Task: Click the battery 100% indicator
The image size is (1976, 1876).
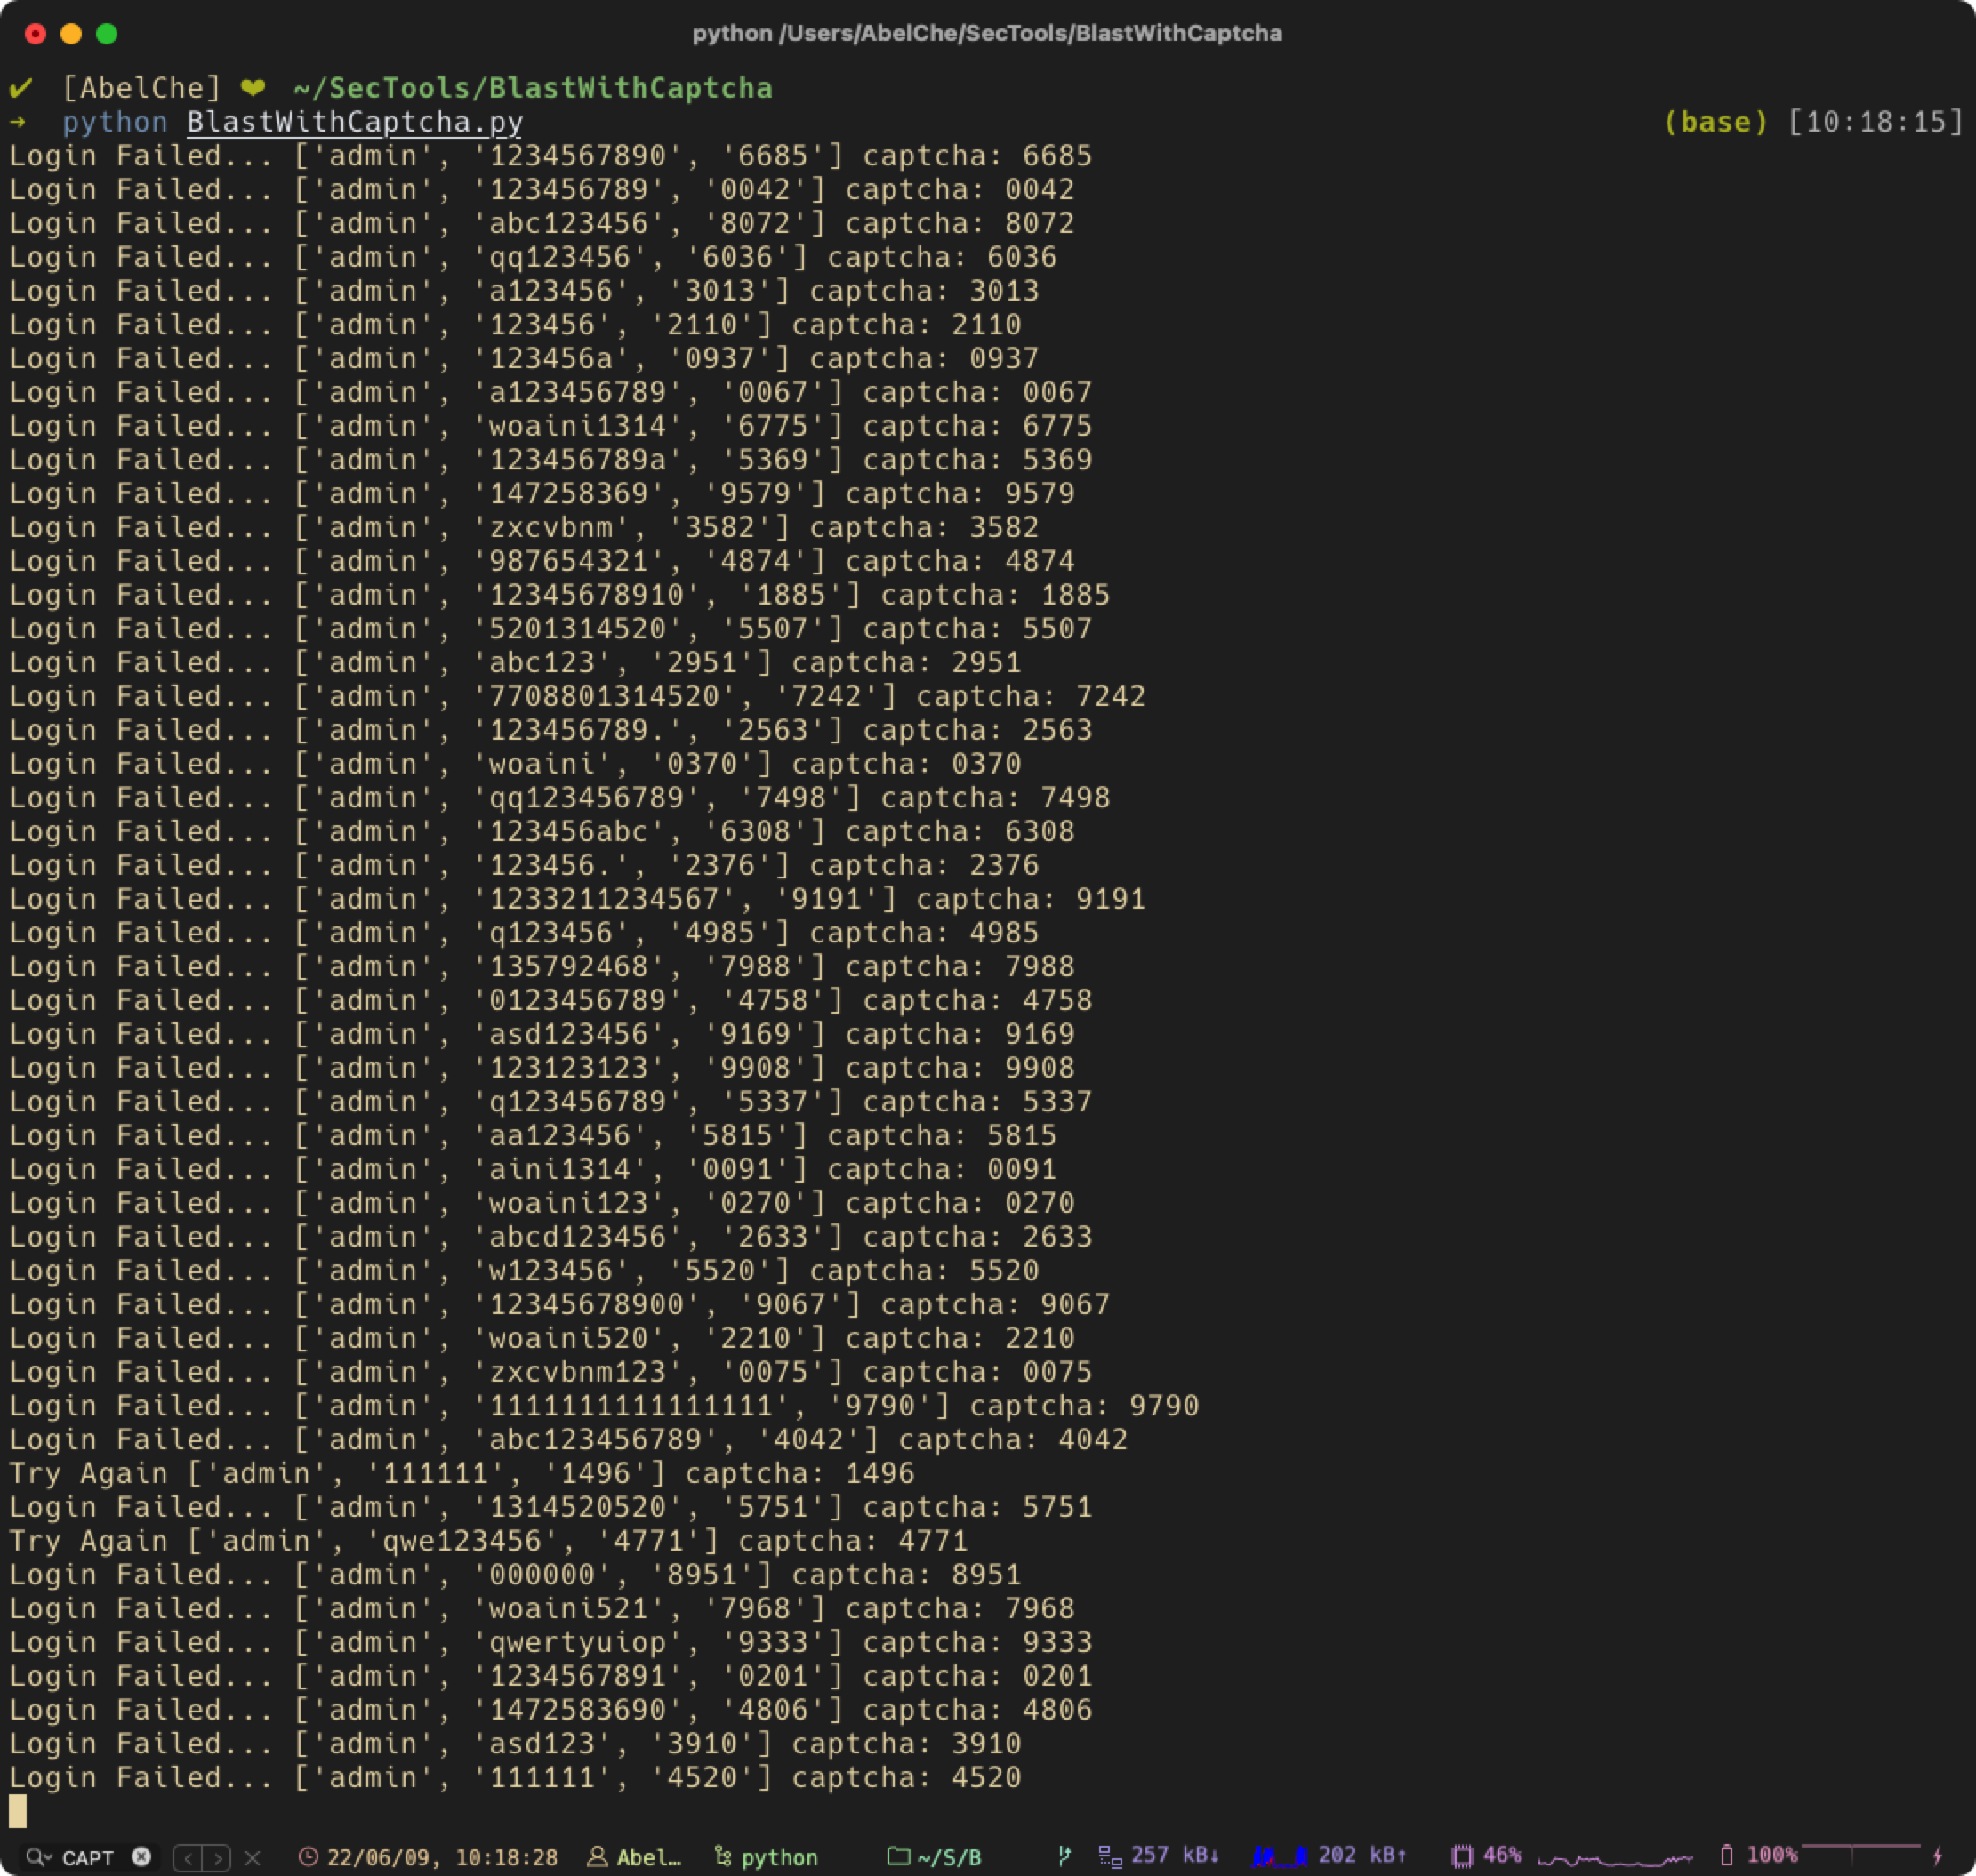Action: [x=1758, y=1856]
